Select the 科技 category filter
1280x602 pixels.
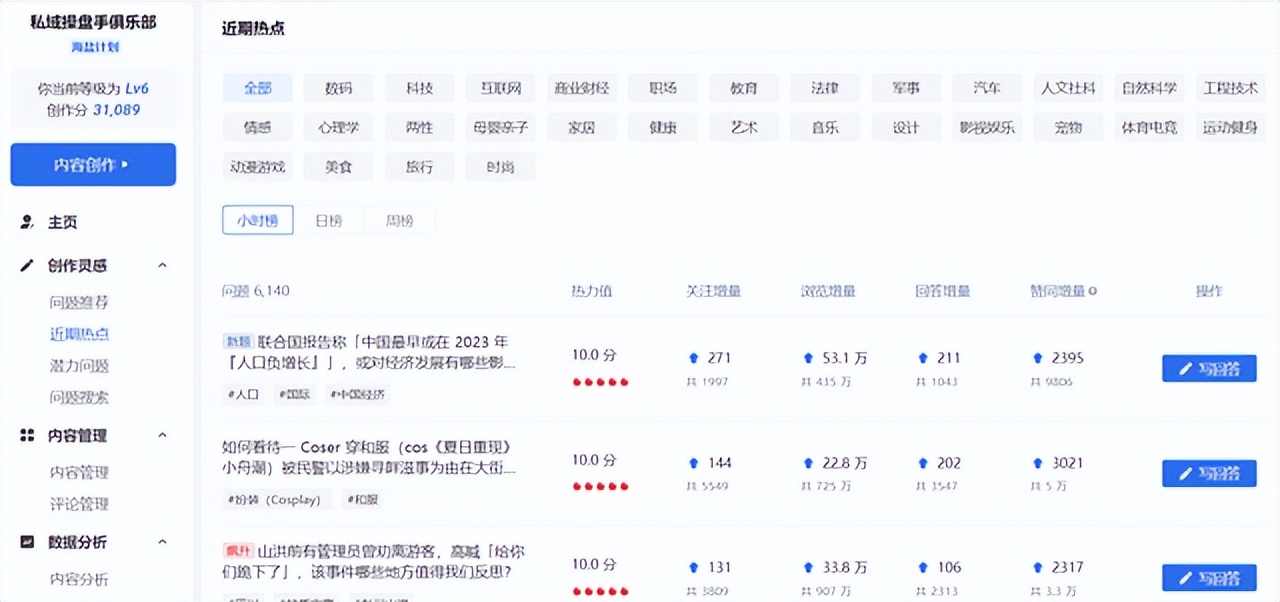[x=420, y=88]
